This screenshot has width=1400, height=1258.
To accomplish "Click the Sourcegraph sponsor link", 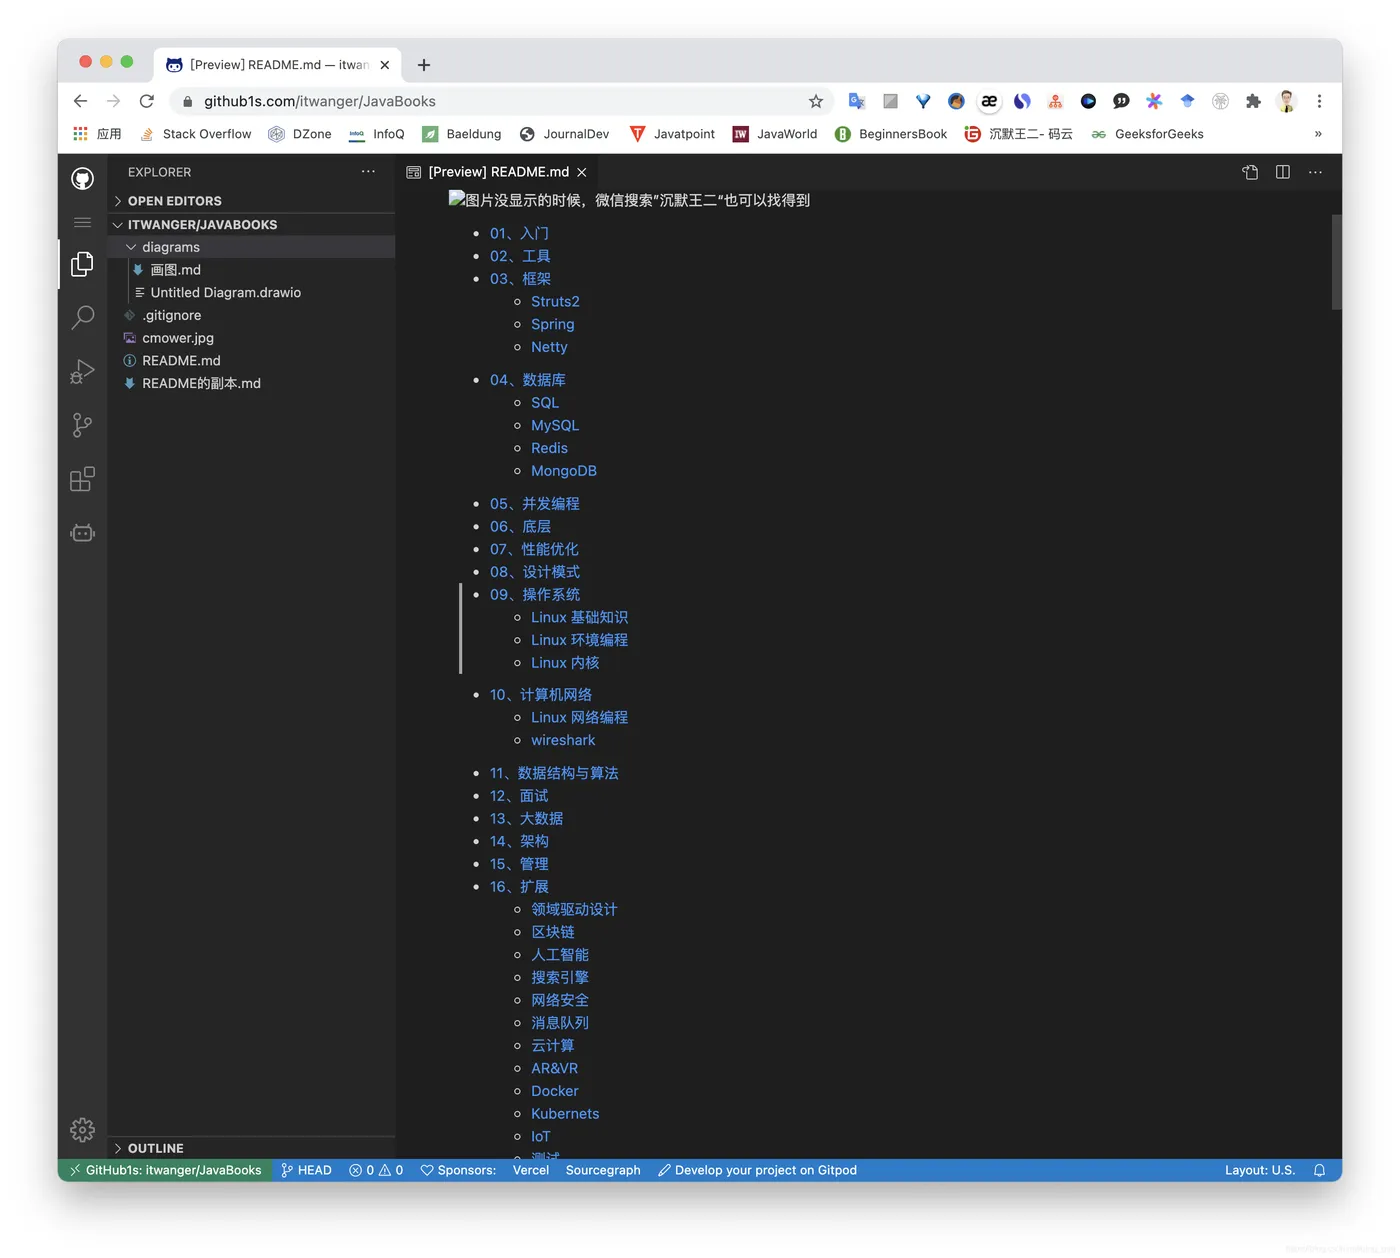I will (603, 1170).
